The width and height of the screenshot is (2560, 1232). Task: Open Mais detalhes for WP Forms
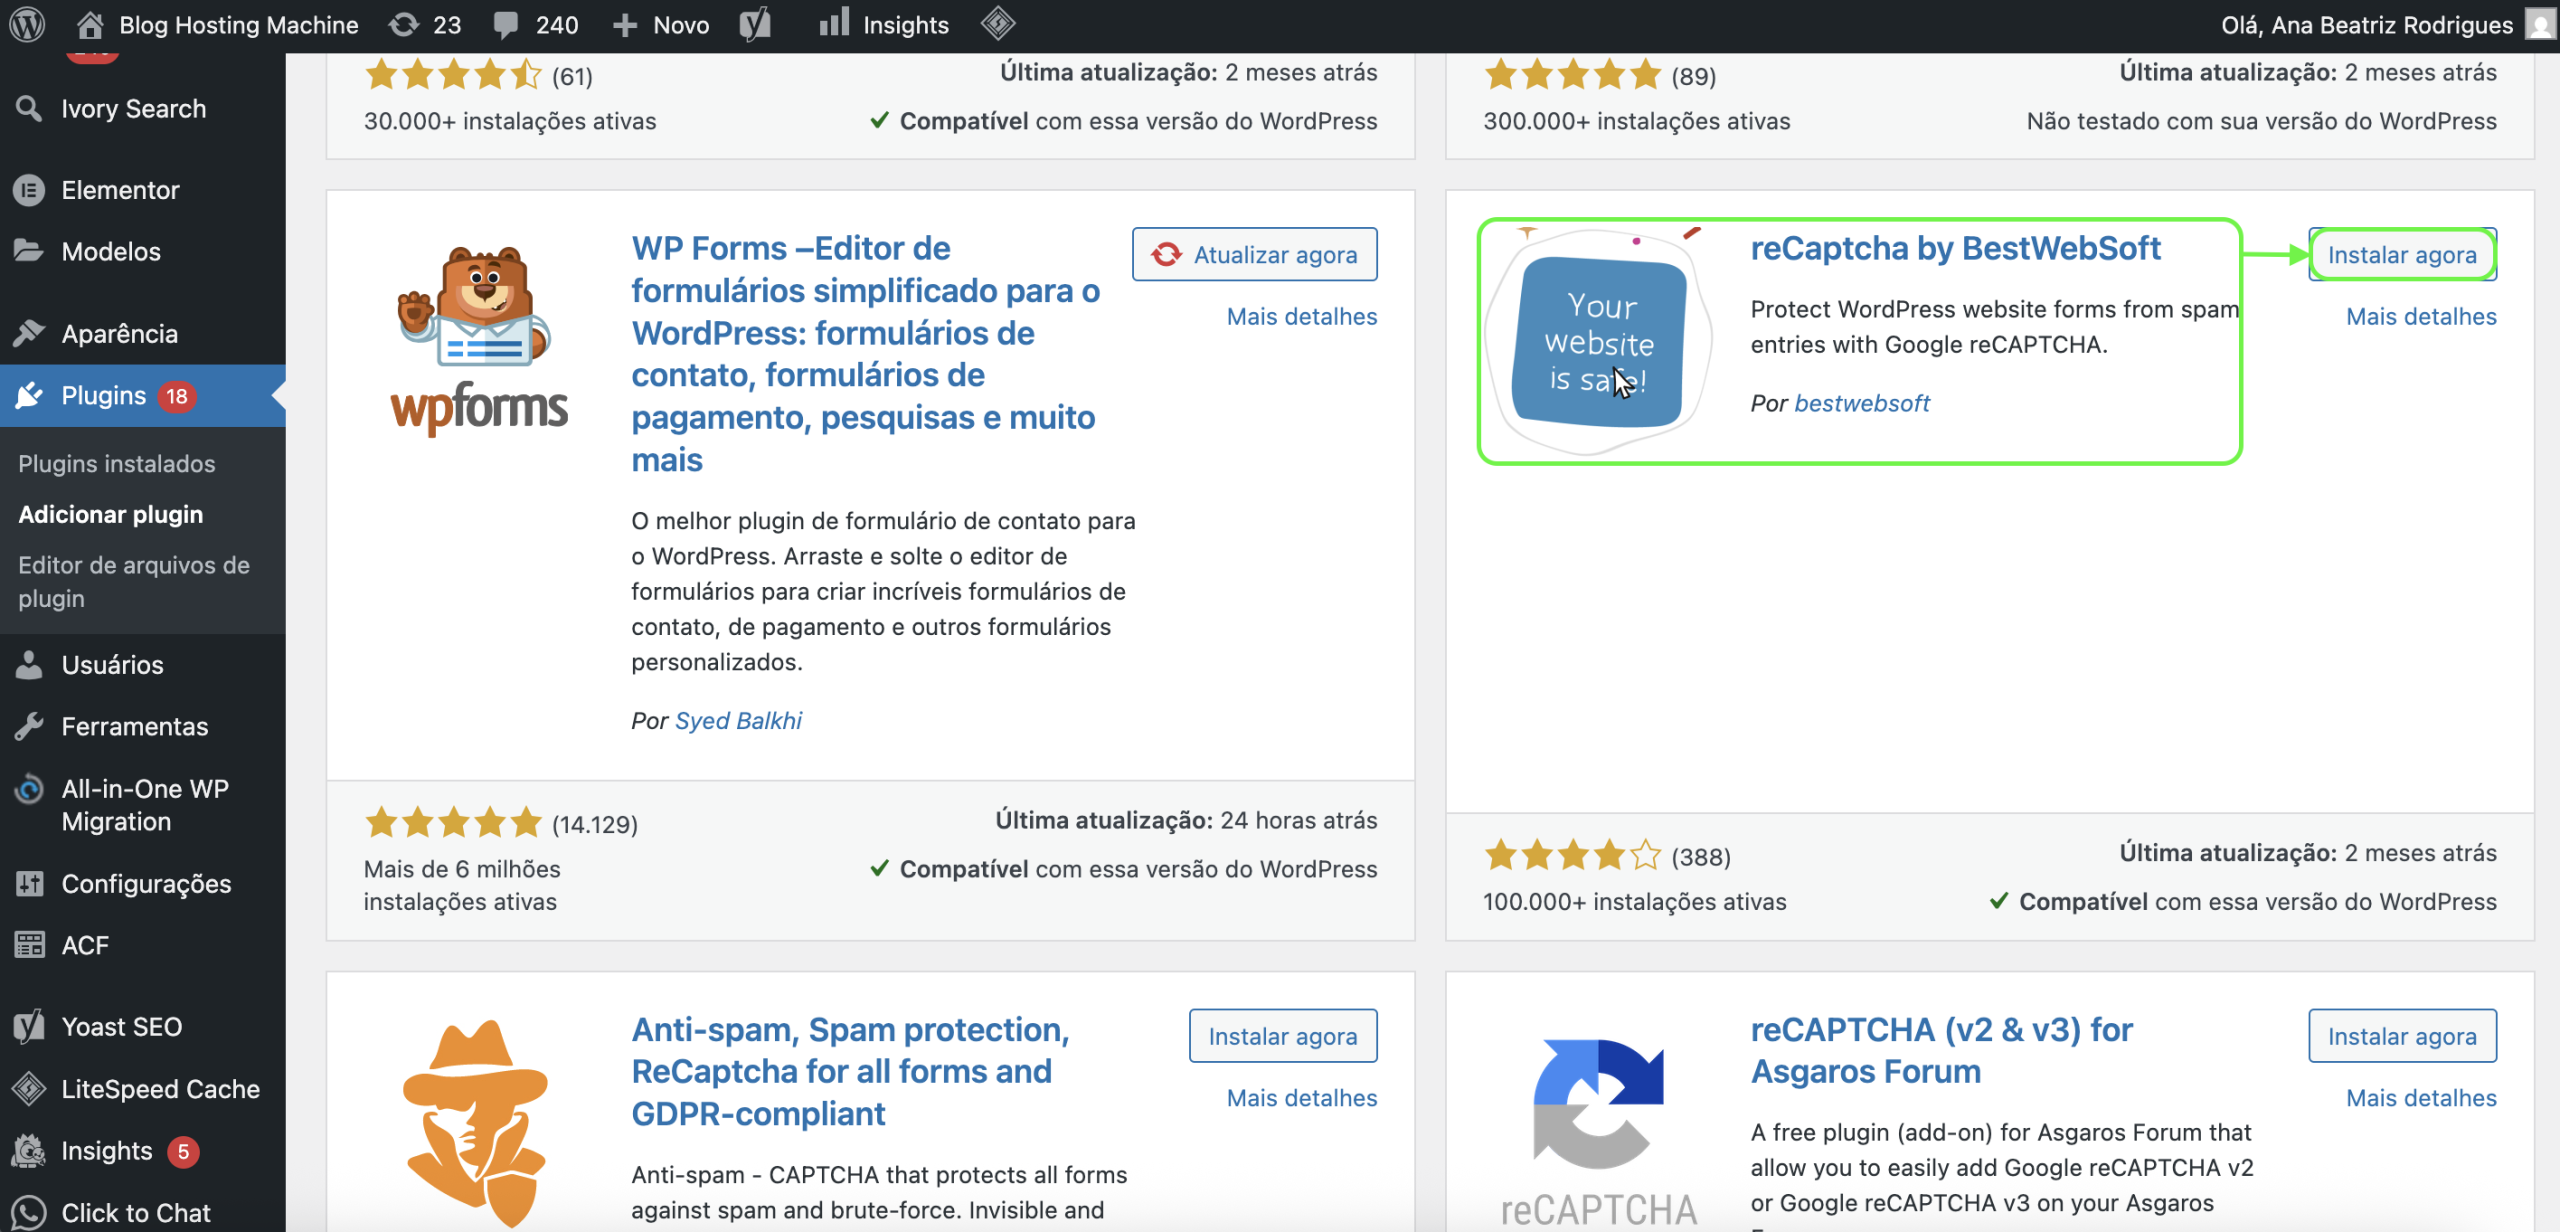[1302, 316]
